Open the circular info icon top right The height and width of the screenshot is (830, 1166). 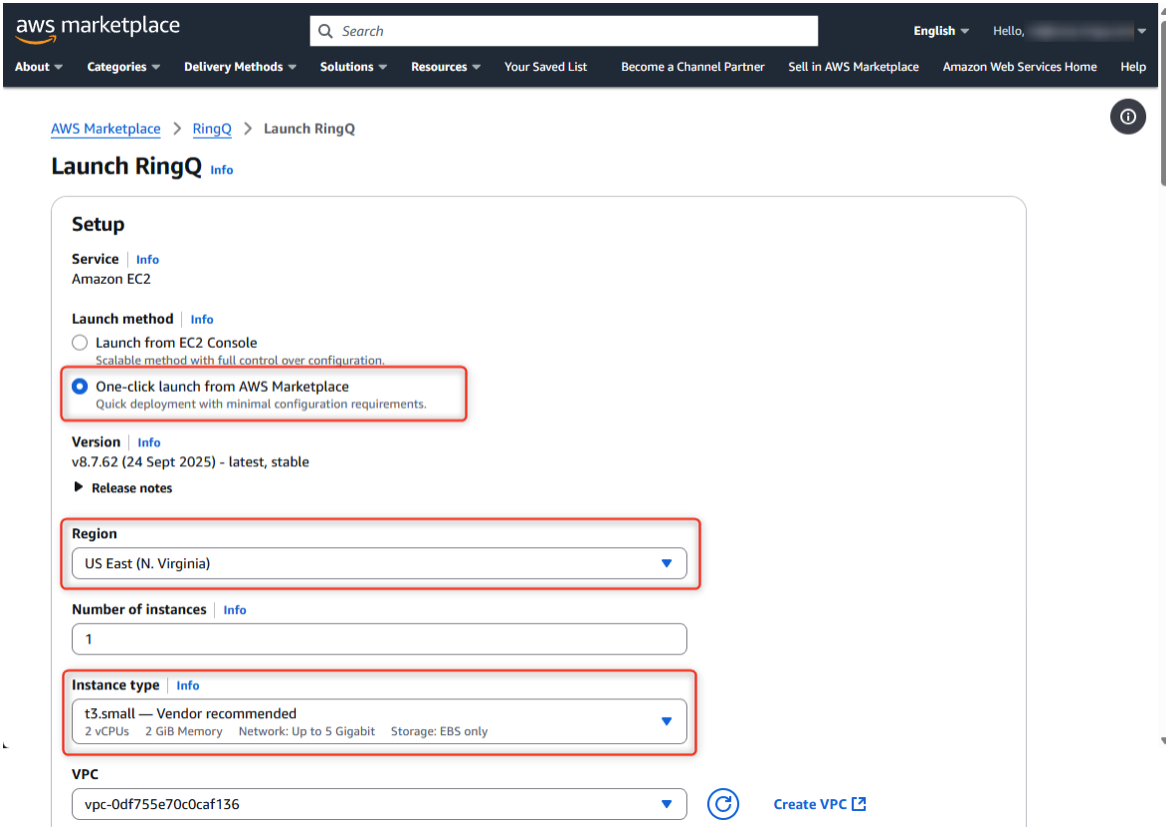[x=1128, y=117]
